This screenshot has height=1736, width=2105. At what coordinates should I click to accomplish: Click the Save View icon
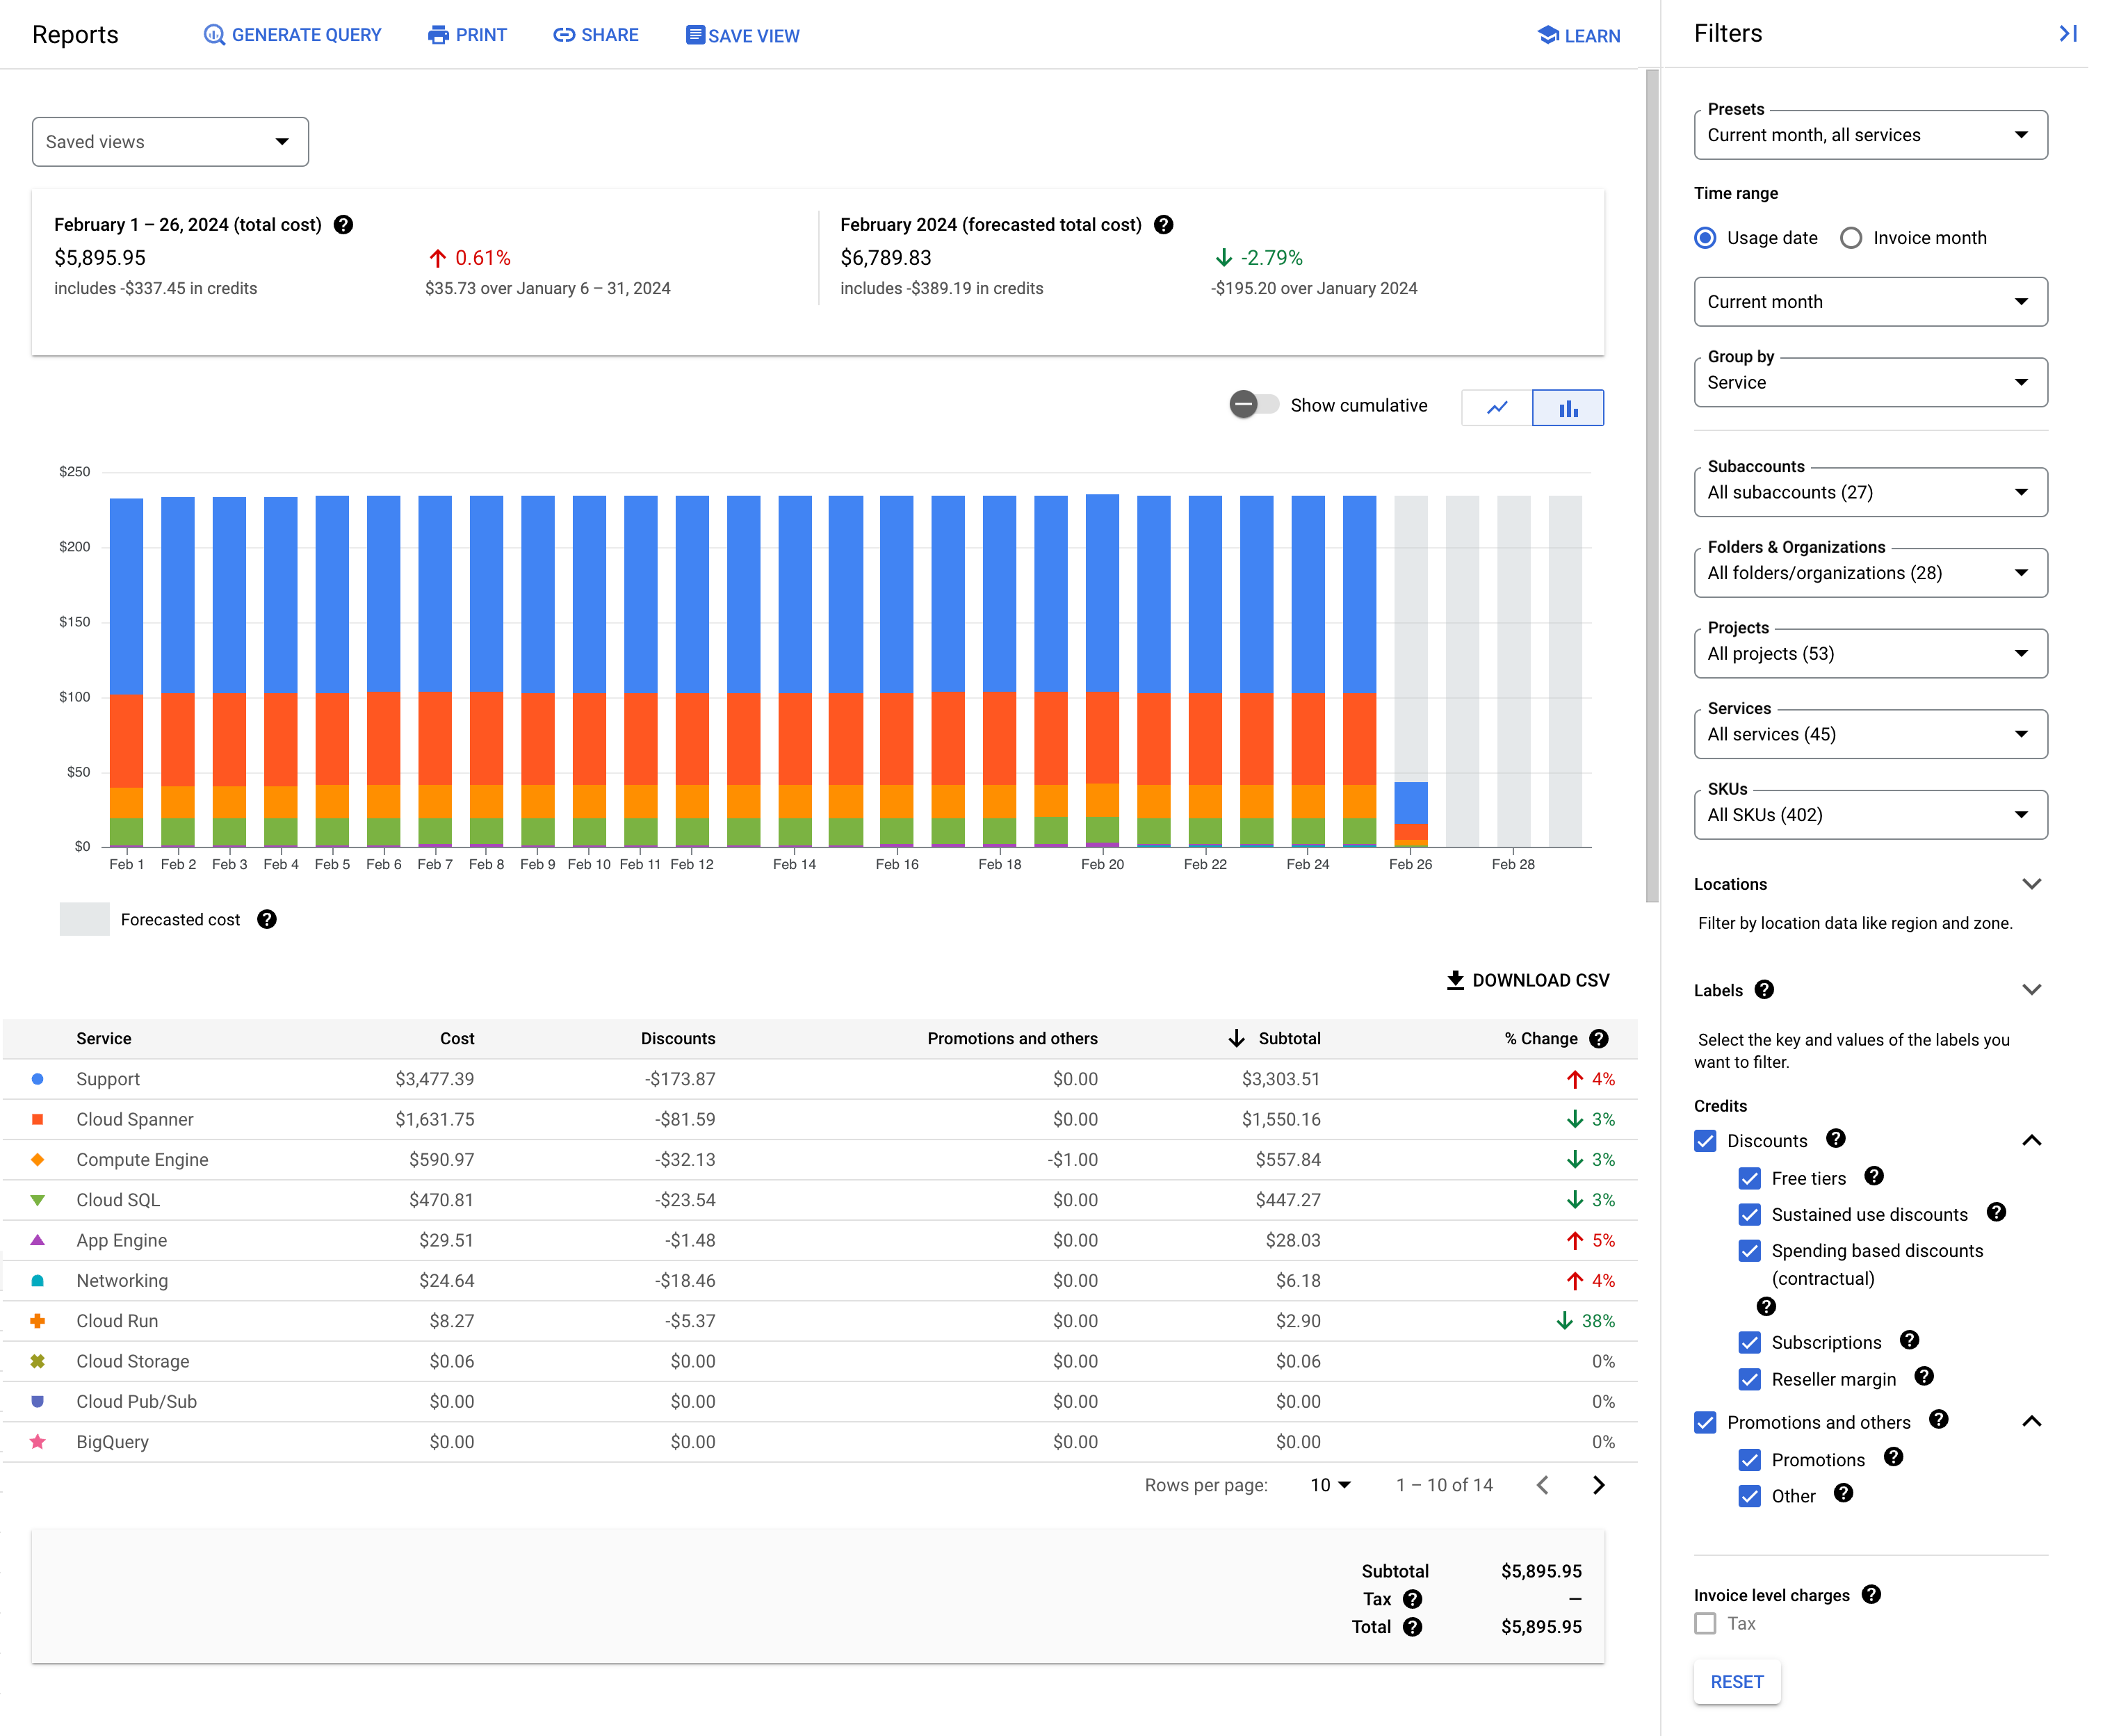click(690, 35)
